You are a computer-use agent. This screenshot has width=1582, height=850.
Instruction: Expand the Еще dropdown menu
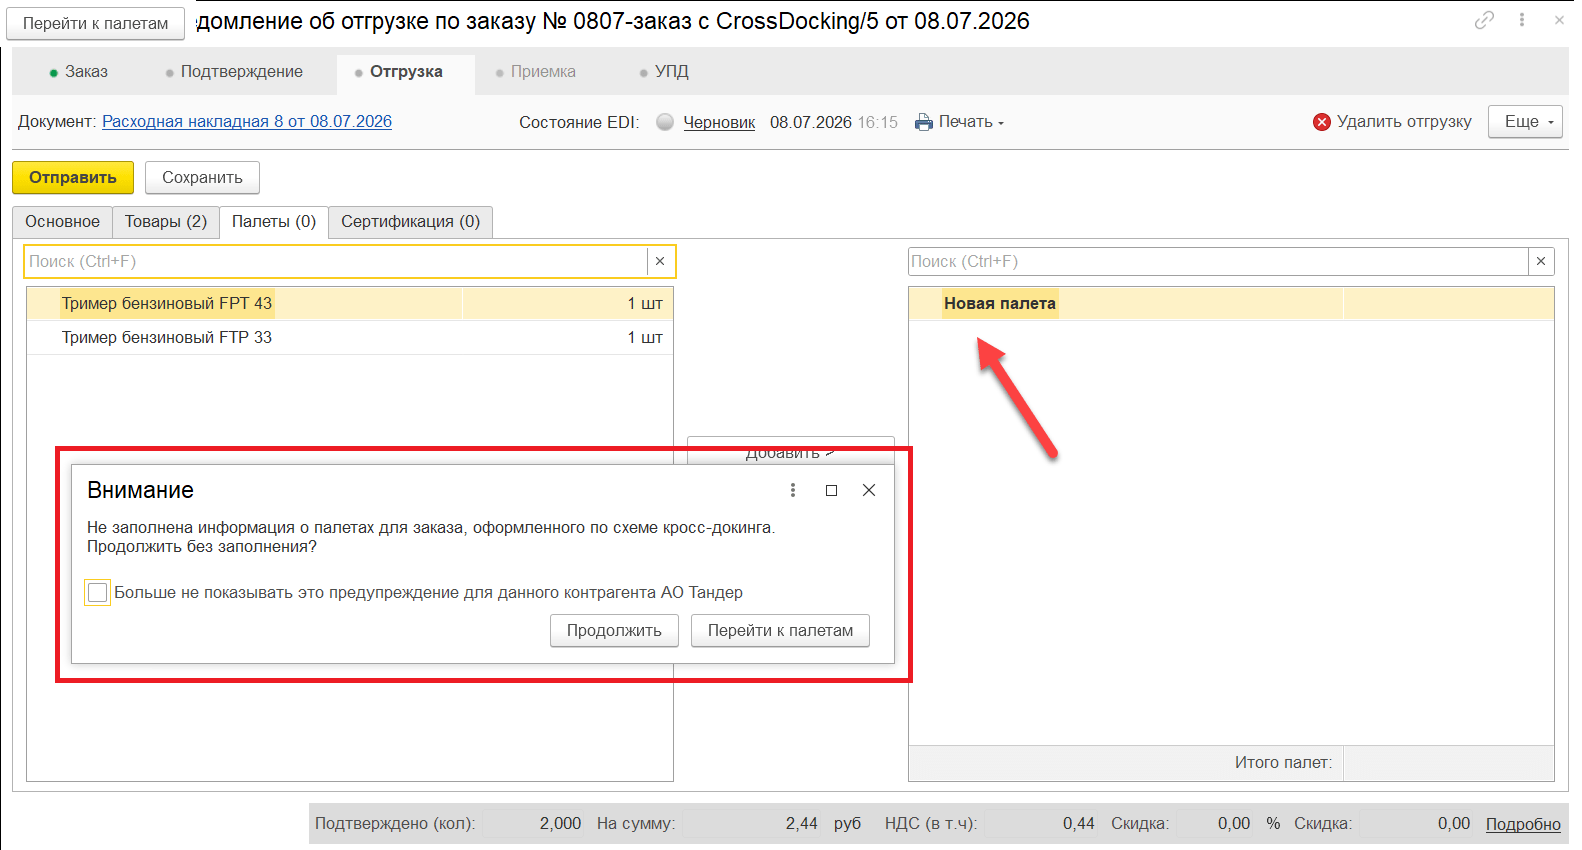(1525, 122)
